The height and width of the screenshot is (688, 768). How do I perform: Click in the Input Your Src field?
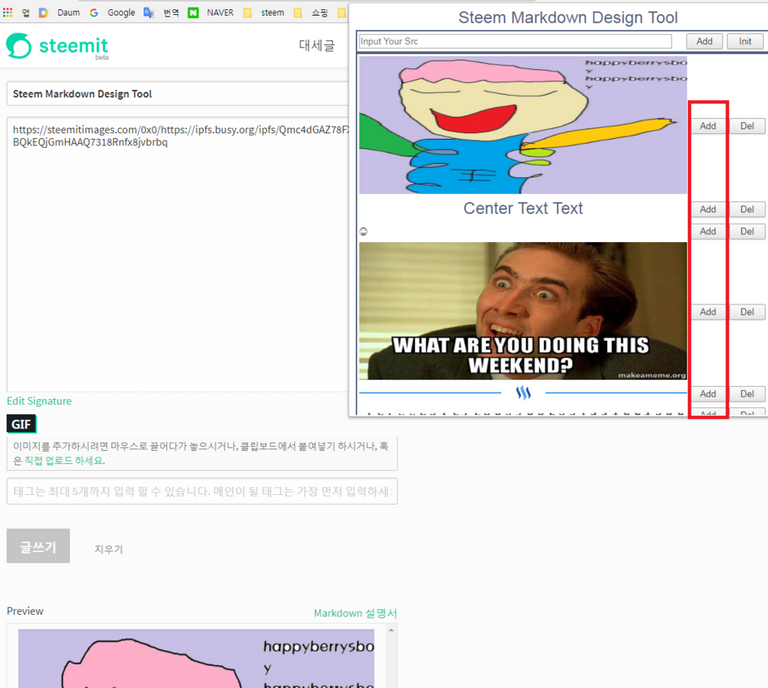(x=515, y=42)
